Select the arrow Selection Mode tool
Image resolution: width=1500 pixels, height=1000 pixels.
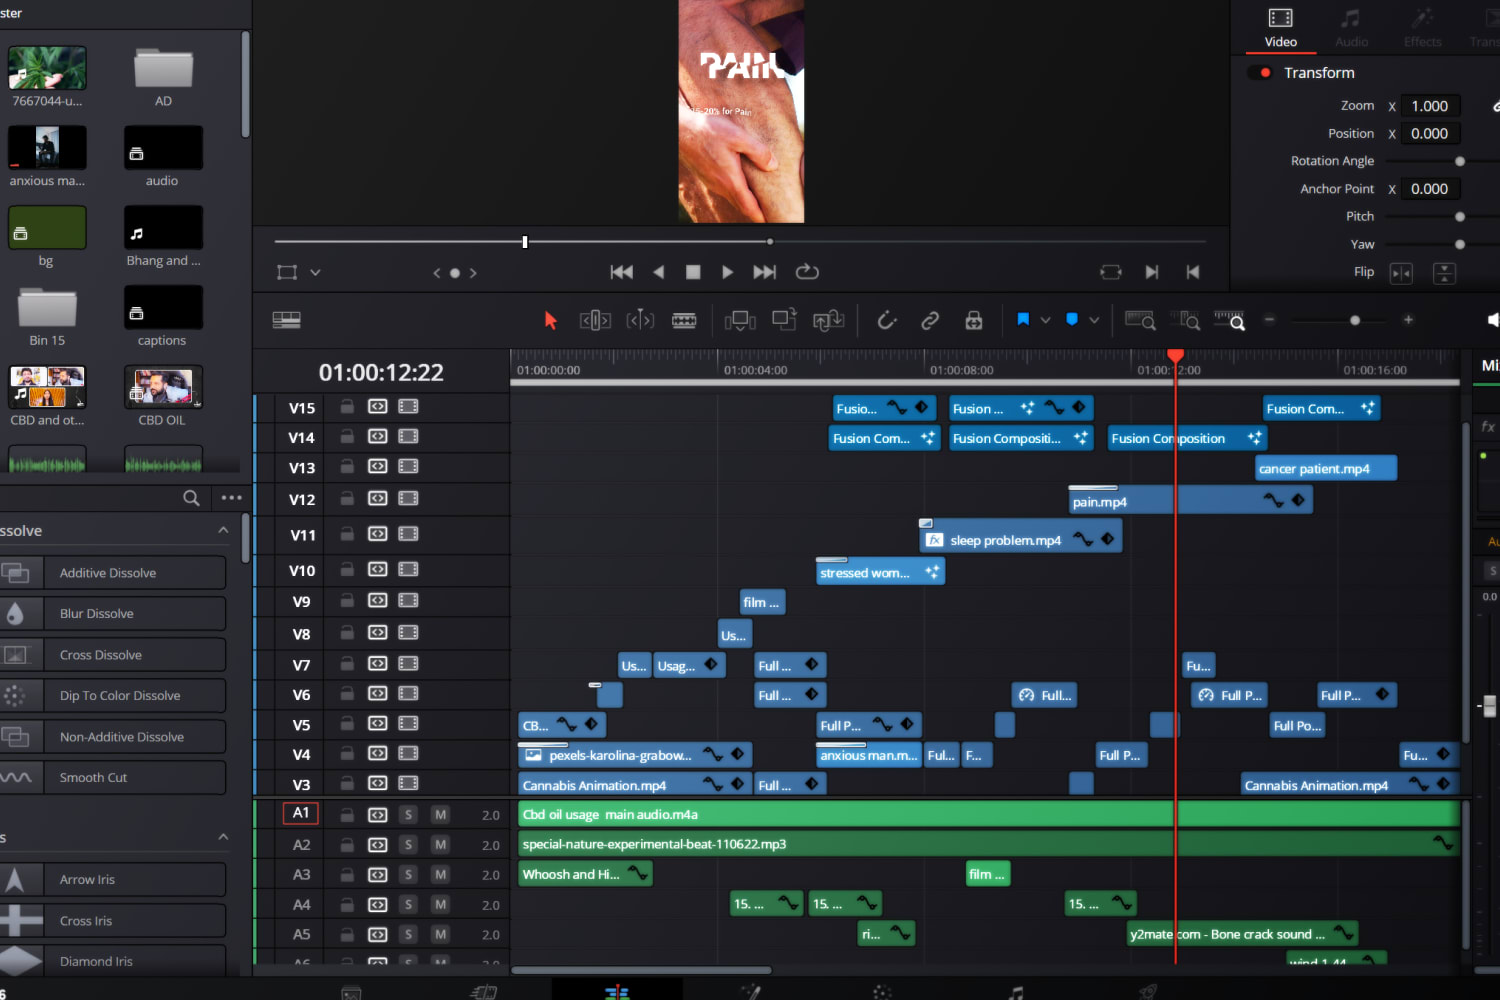coord(550,320)
